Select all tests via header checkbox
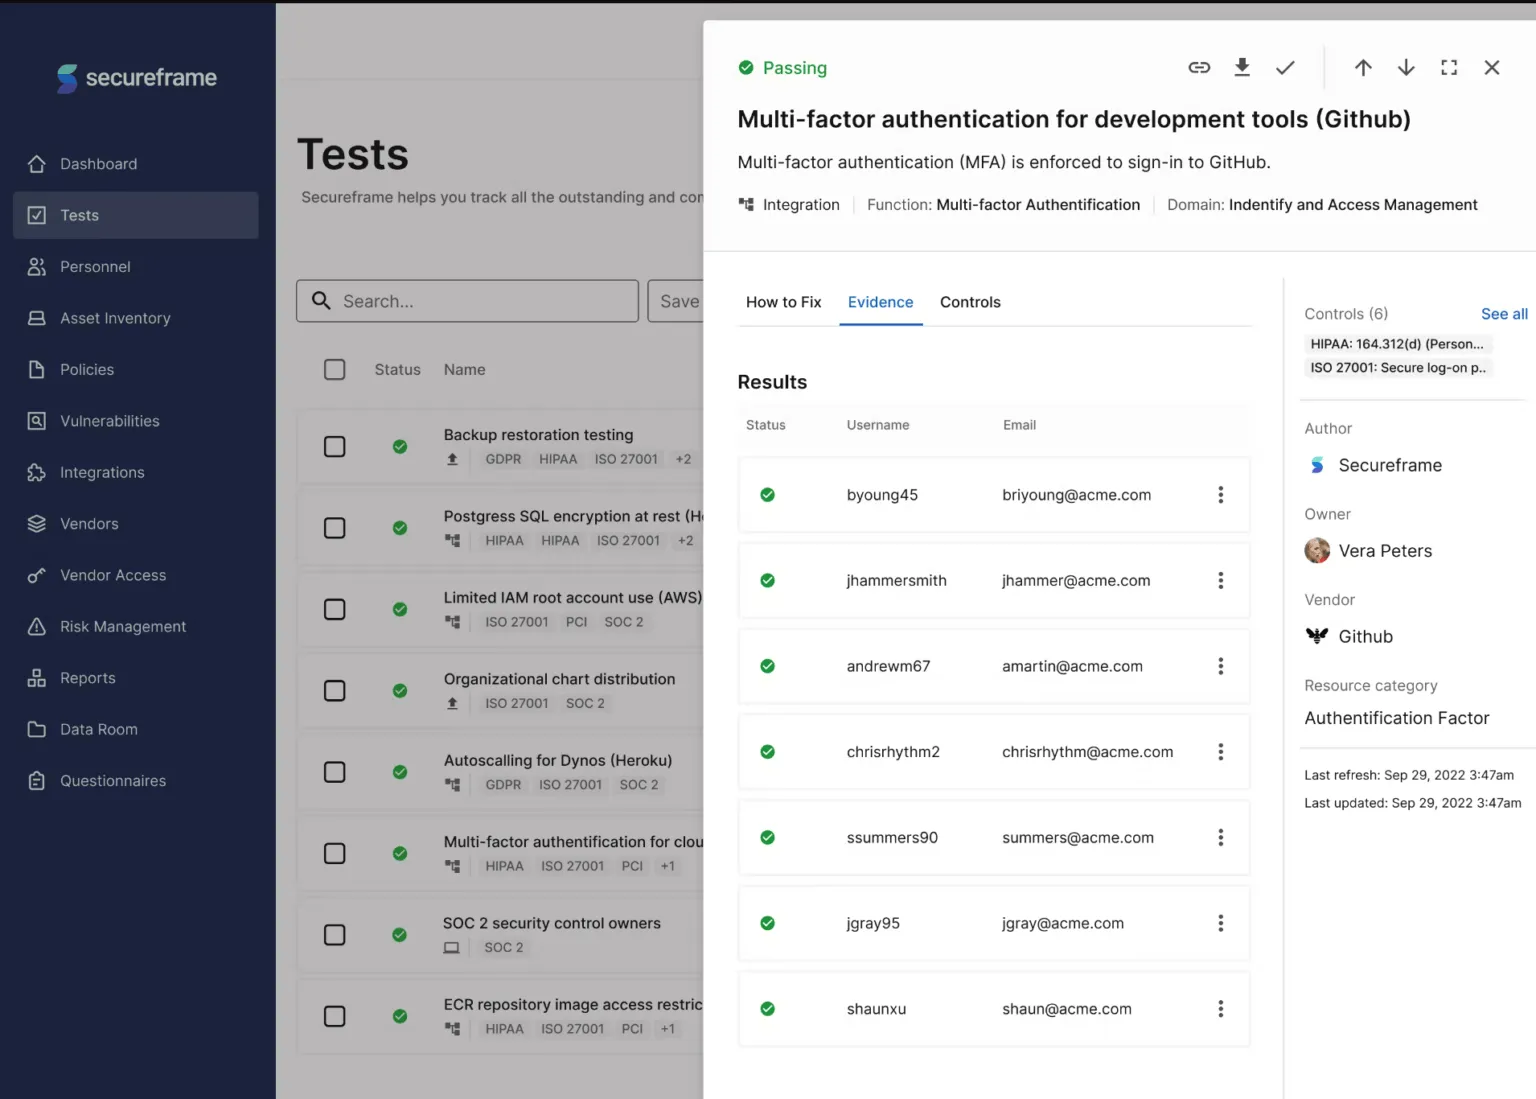 334,369
